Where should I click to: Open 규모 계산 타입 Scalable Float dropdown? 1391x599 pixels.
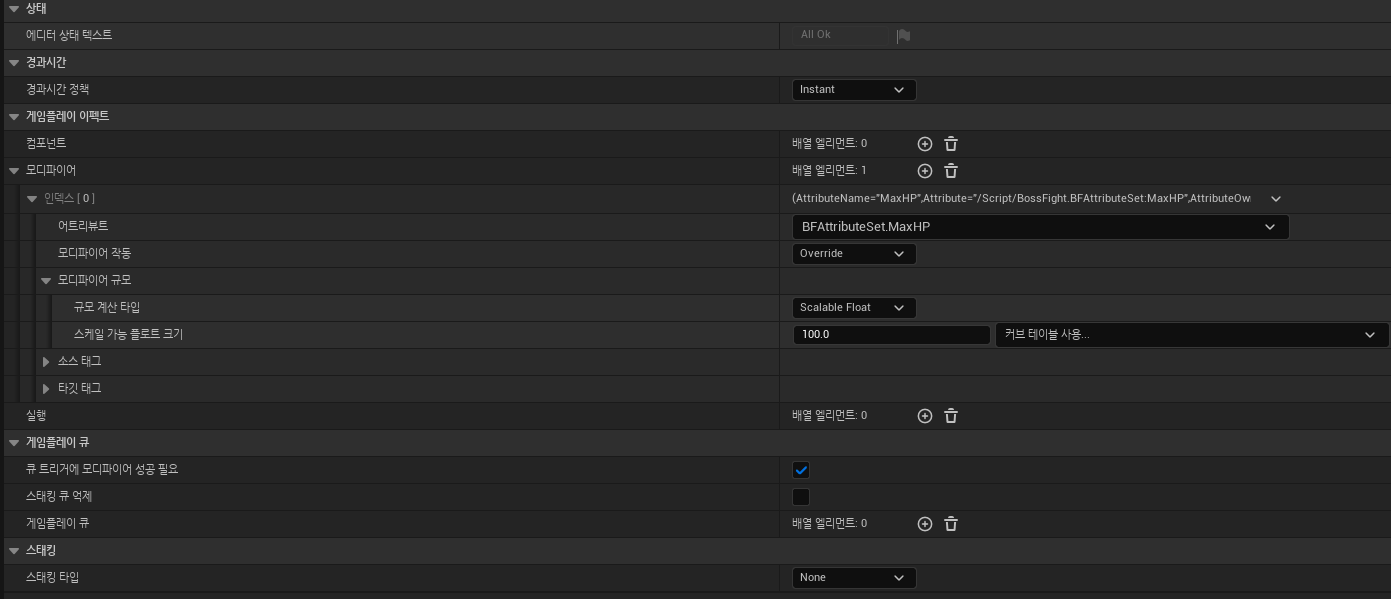854,308
